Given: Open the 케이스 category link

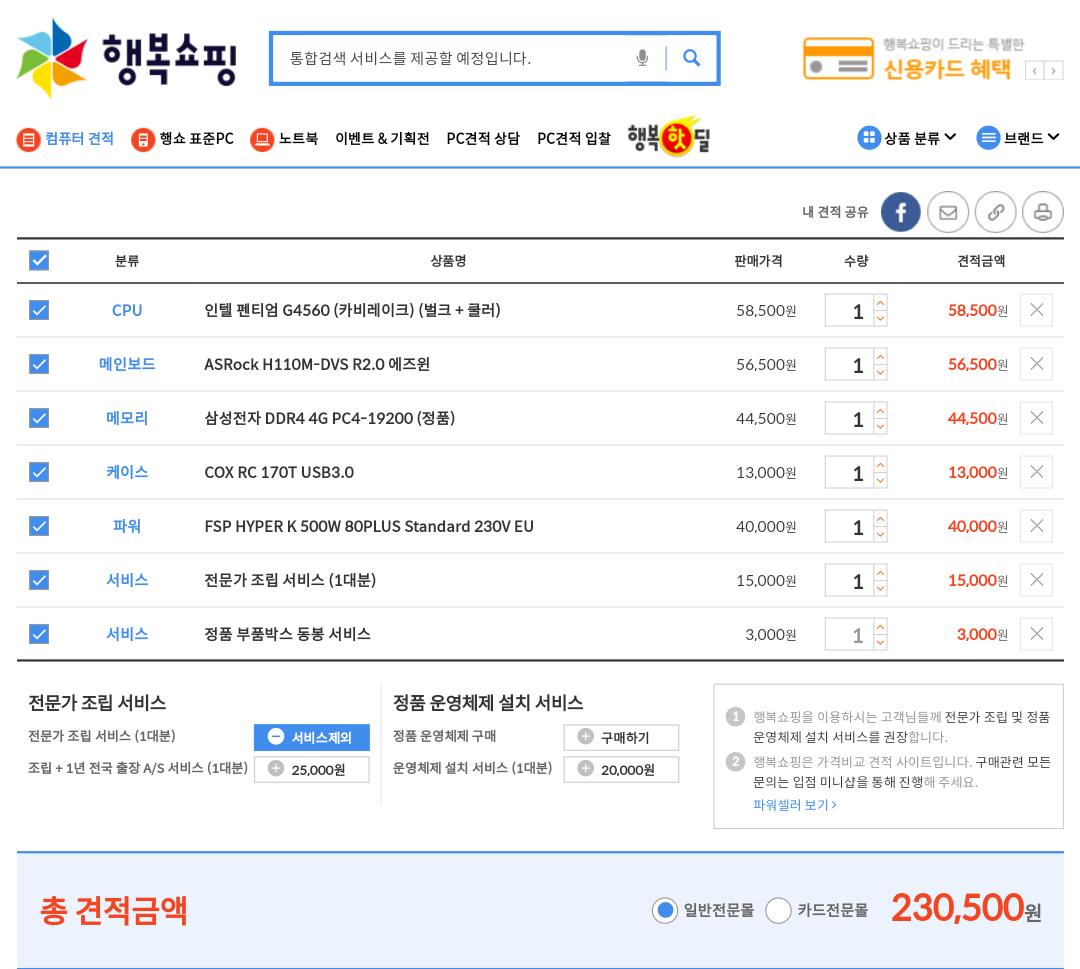Looking at the screenshot, I should [x=127, y=472].
